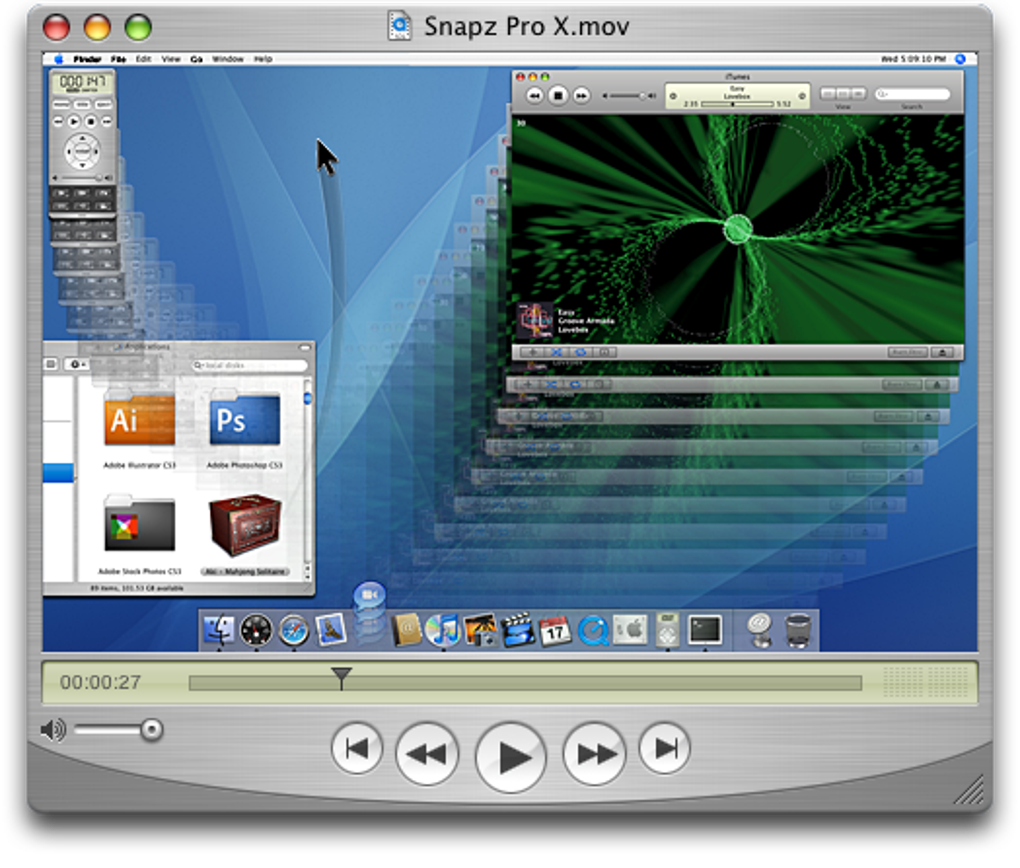Click the QuickTime timeline playhead marker
Image resolution: width=1020 pixels, height=868 pixels.
(x=341, y=677)
